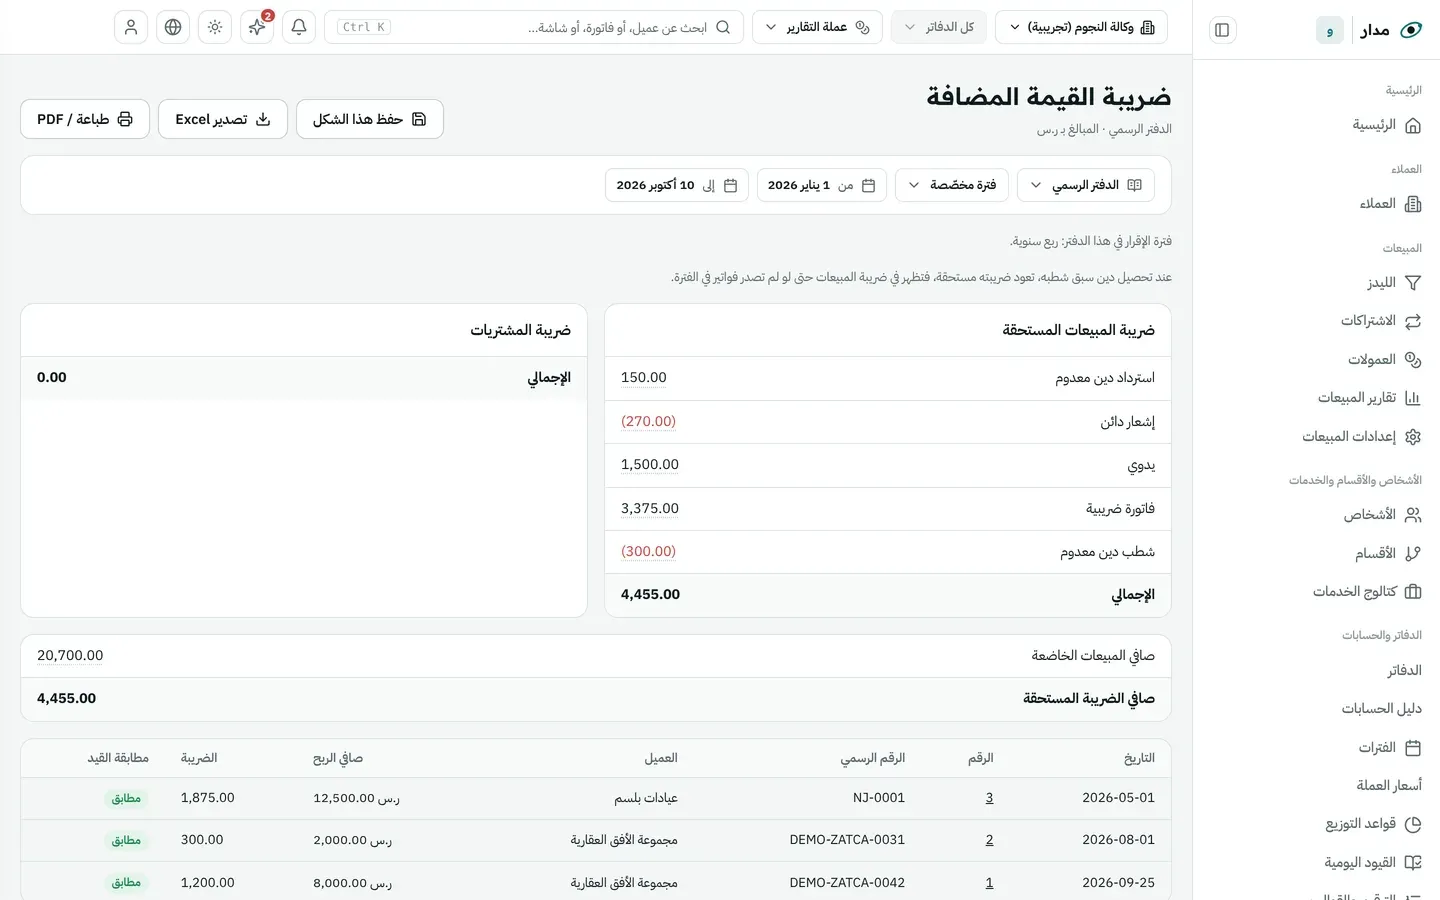This screenshot has height=900, width=1440.
Task: Expand the عملة التقارير dropdown
Action: (817, 27)
